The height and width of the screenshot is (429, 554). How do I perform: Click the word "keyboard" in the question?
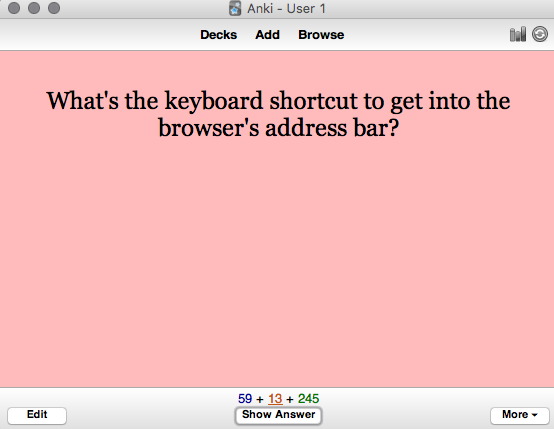pyautogui.click(x=214, y=101)
